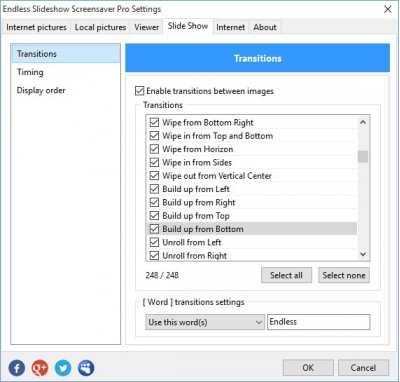Toggle Unroll from Left checkbox
Viewport: 400px width, 382px height.
coord(154,242)
